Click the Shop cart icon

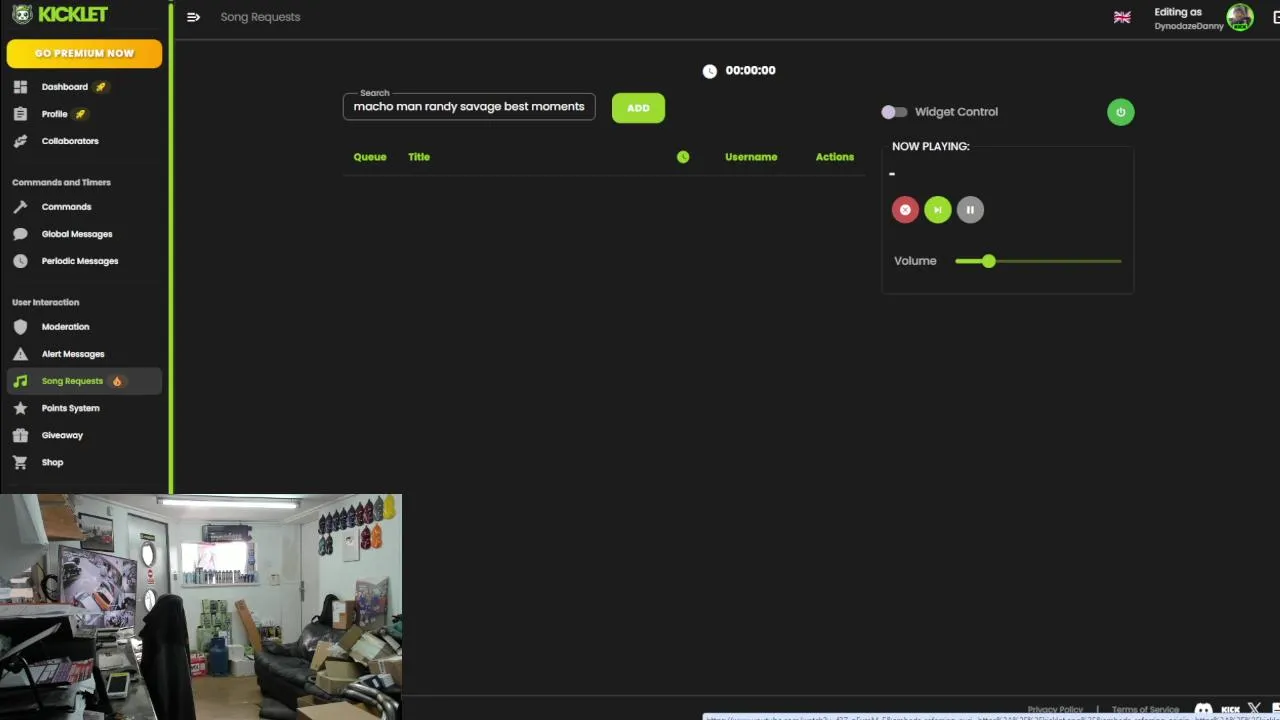pos(20,462)
